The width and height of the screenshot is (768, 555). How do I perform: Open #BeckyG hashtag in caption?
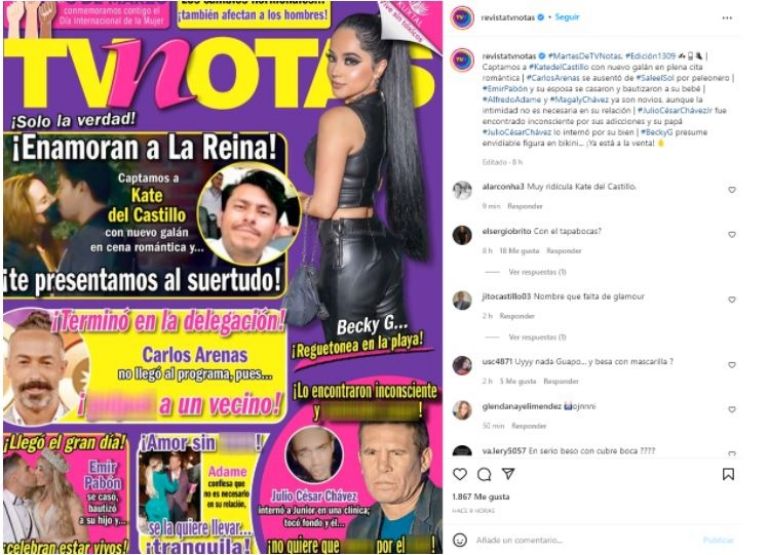point(656,132)
